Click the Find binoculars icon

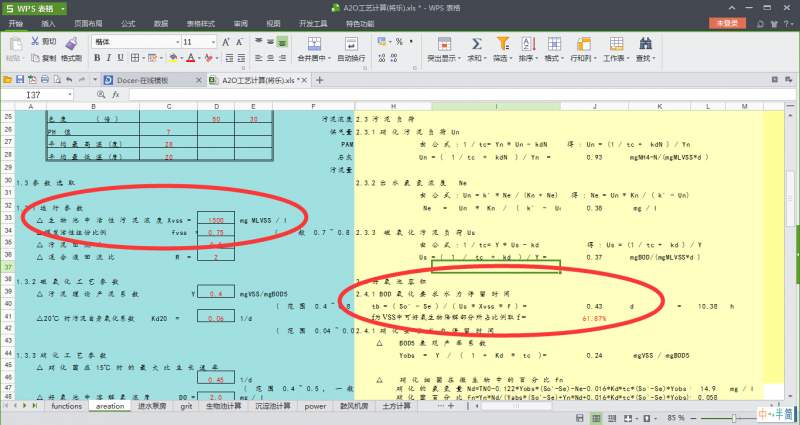tap(645, 44)
